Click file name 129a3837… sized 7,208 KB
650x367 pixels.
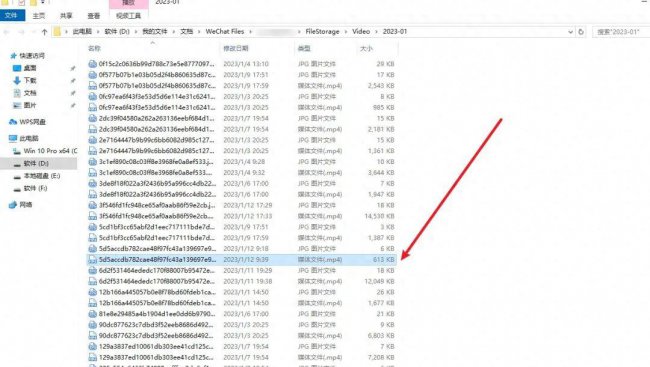tap(157, 357)
